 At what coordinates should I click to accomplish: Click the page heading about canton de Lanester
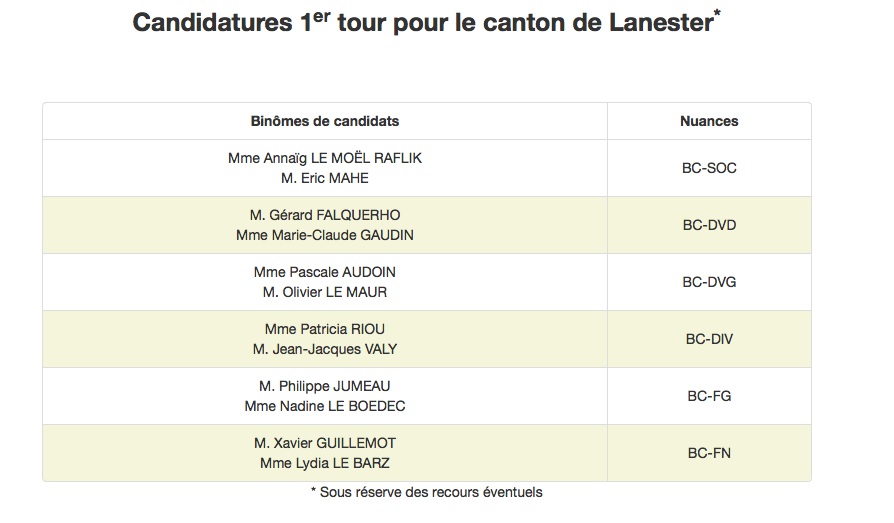[x=426, y=22]
